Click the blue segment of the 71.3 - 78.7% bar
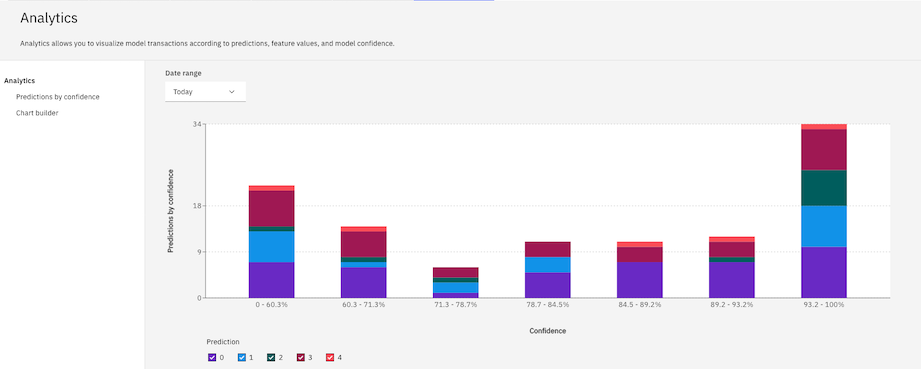This screenshot has height=369, width=921. click(456, 287)
